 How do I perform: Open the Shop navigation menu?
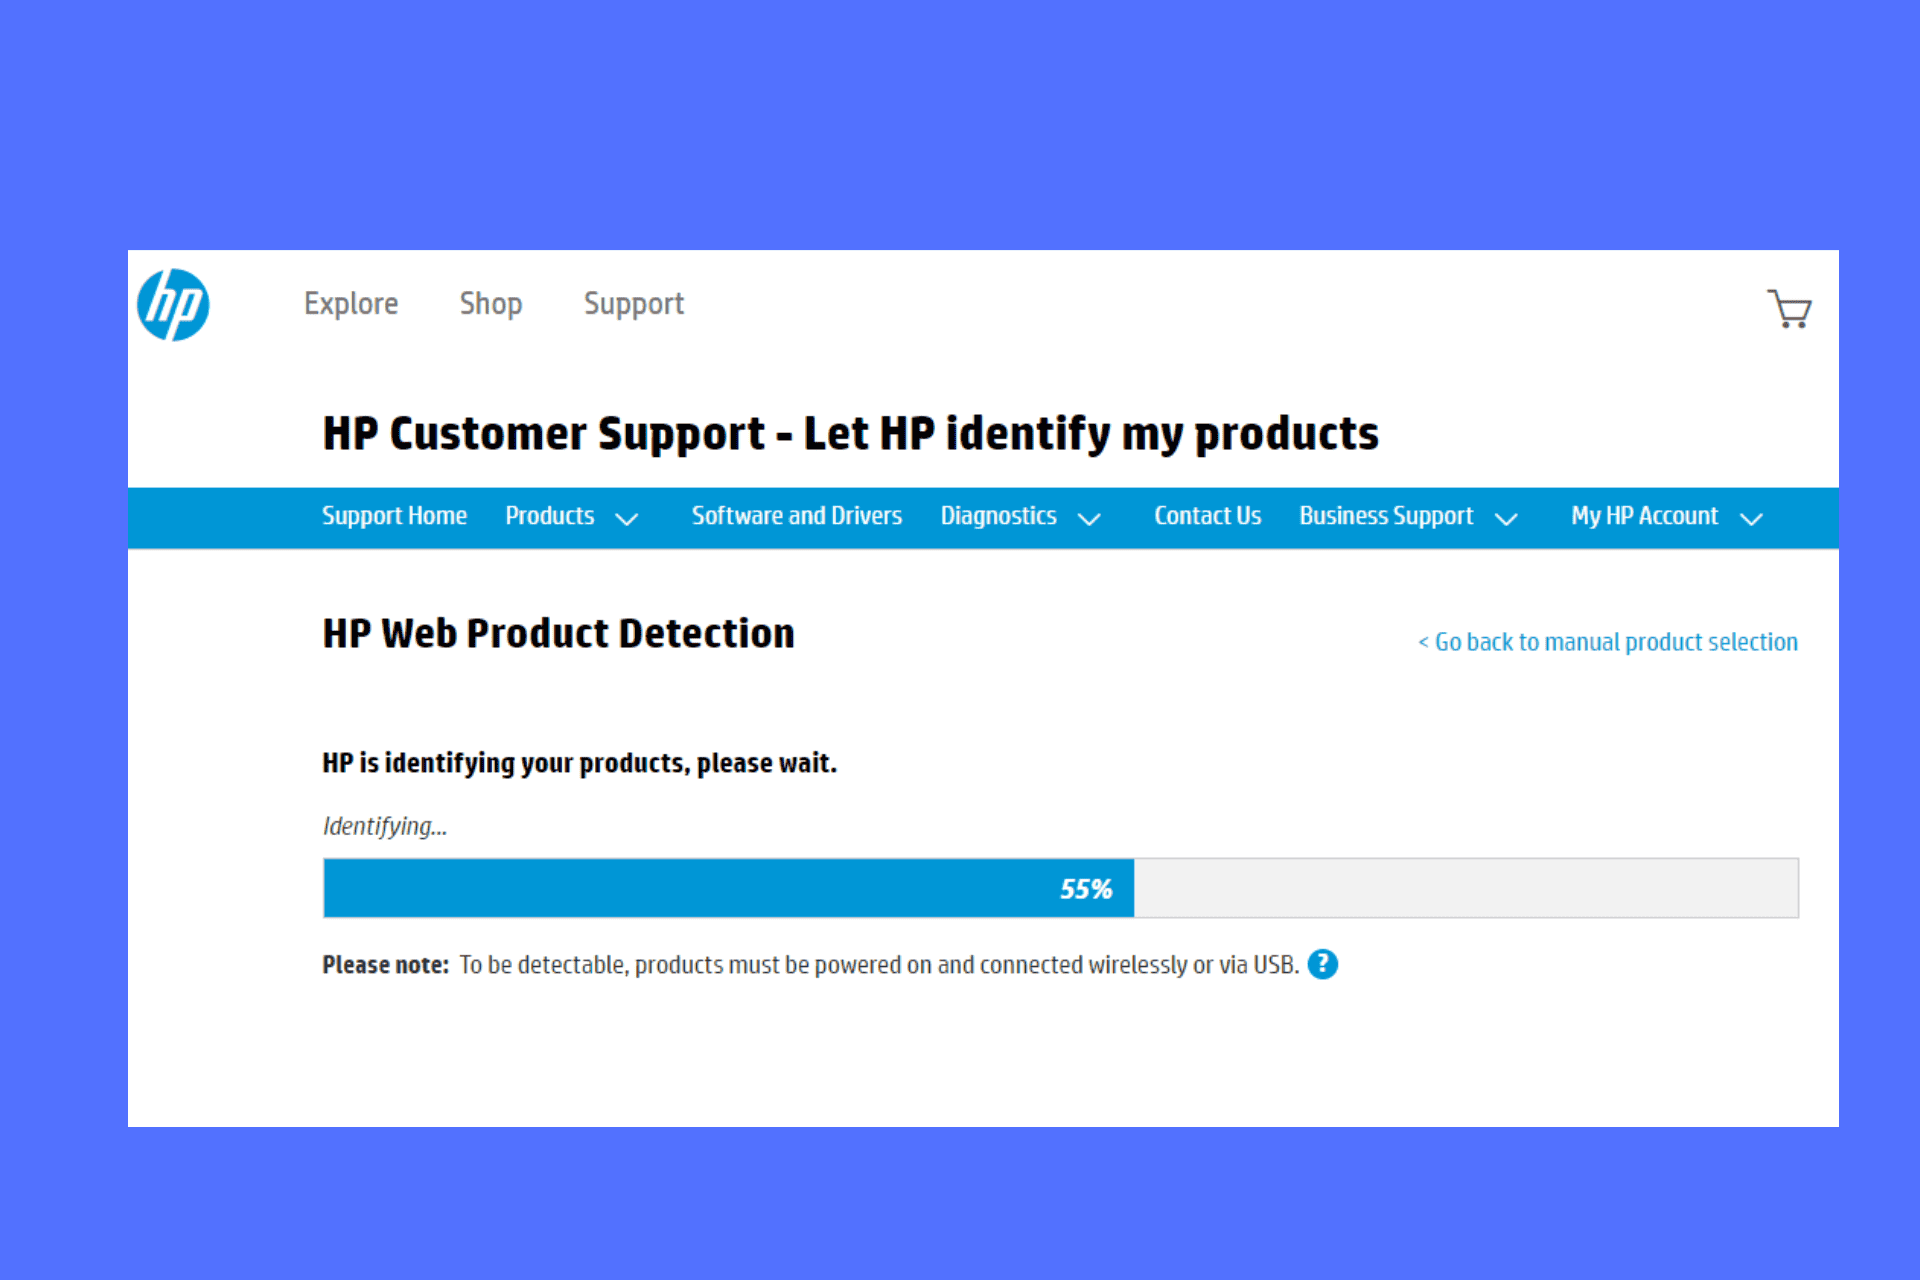(490, 301)
